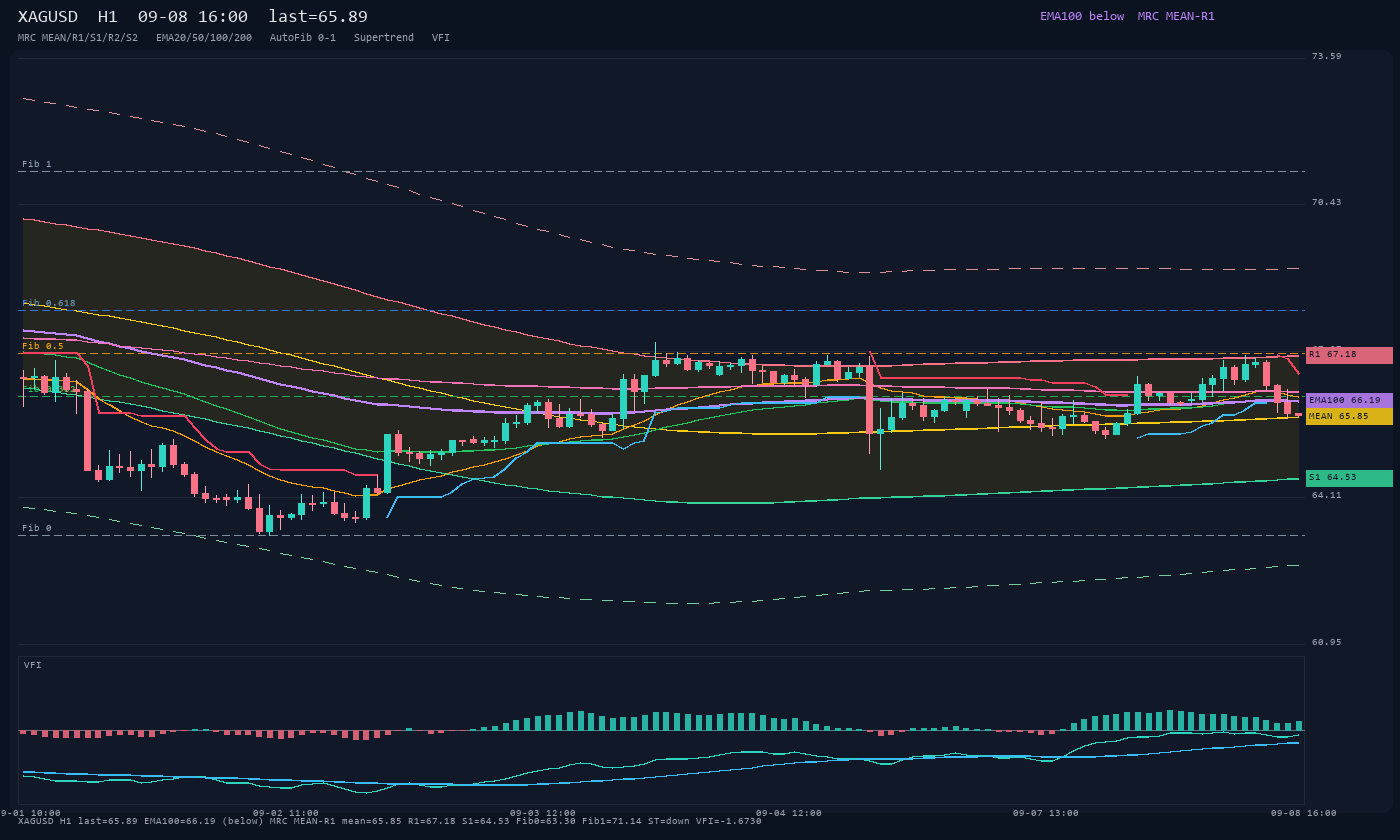The width and height of the screenshot is (1400, 840).
Task: Select the MRC MEAN/R1/S1/R2/S2 legend label
Action: tap(78, 38)
